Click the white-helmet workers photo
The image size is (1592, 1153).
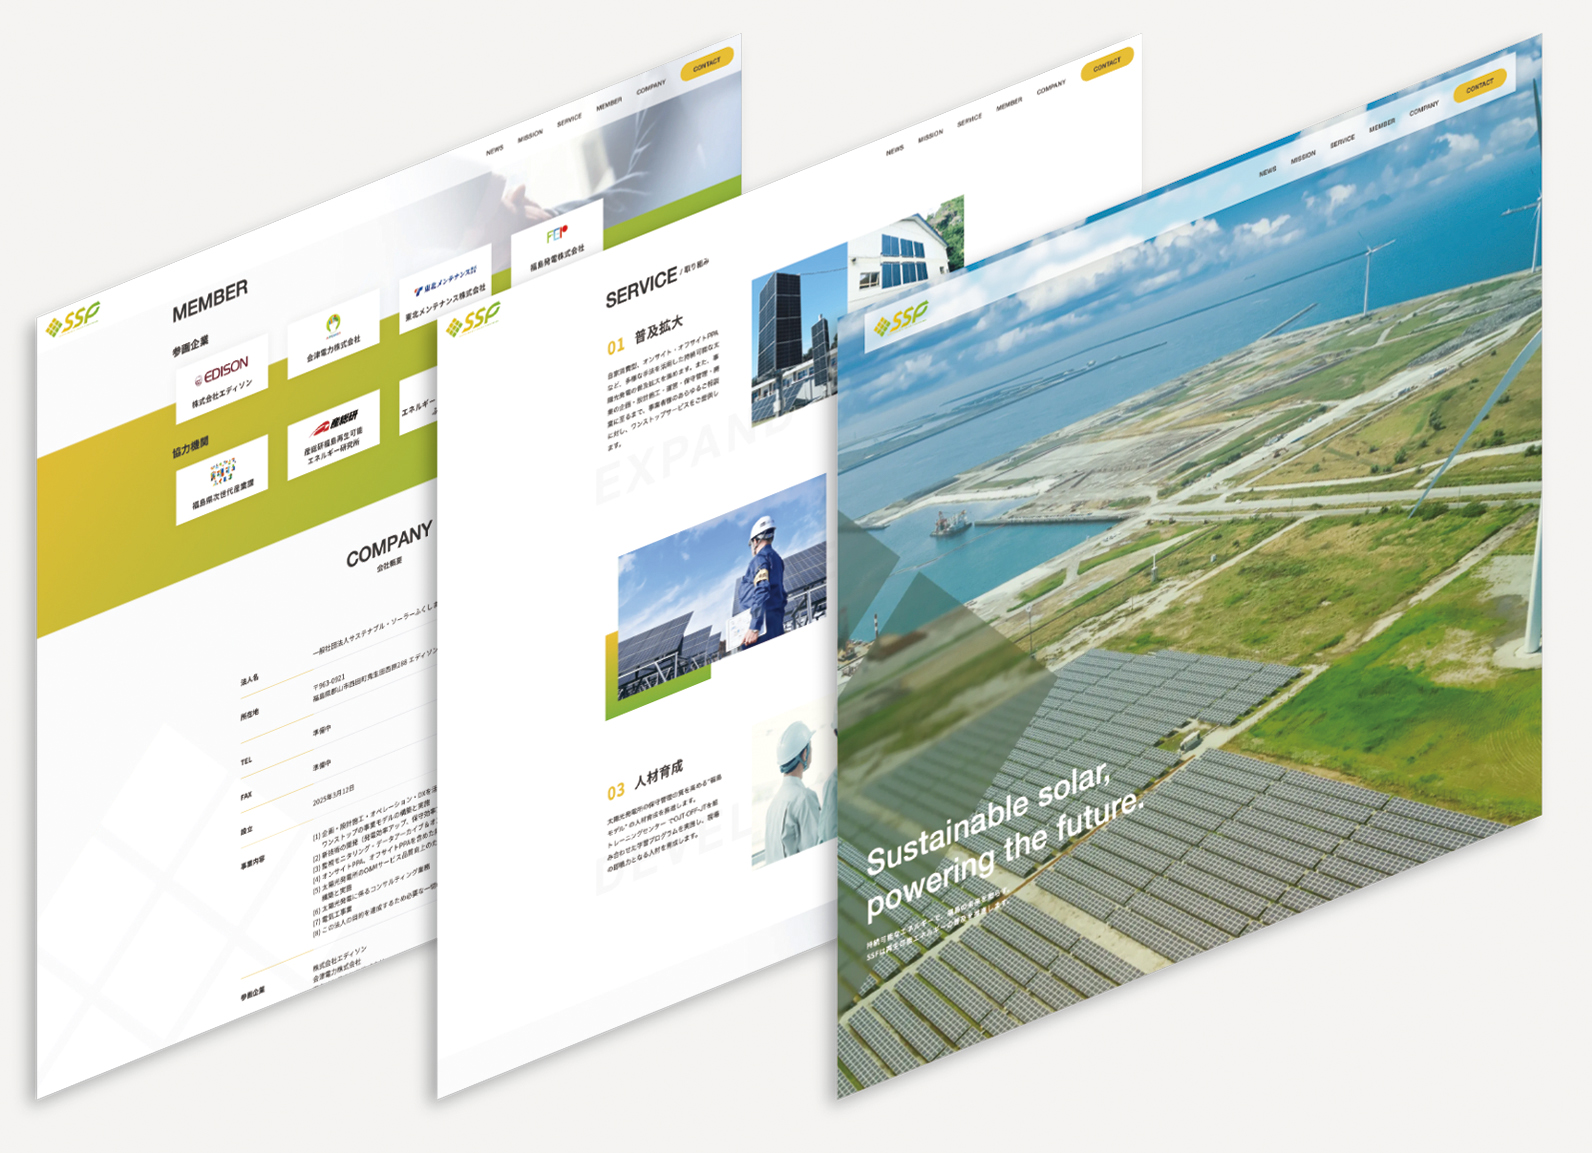pos(795,788)
